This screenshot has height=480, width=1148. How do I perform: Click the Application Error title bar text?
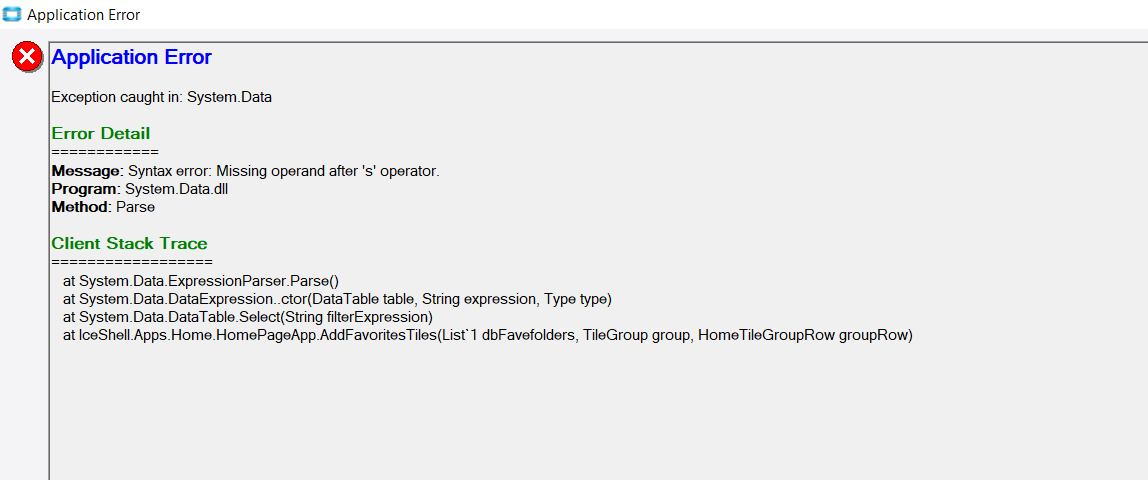(x=83, y=15)
